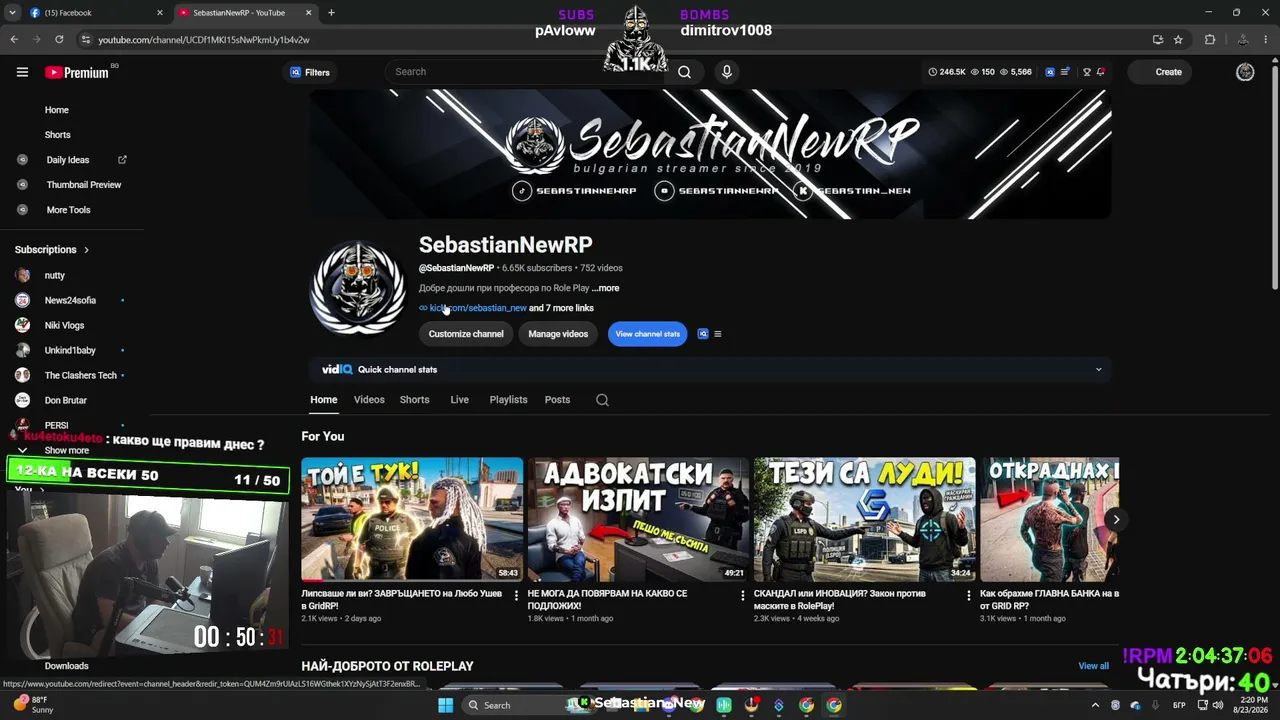The height and width of the screenshot is (720, 1280).
Task: Open the ТЕЗИ СА ЛУДИ video thumbnail
Action: coord(864,520)
